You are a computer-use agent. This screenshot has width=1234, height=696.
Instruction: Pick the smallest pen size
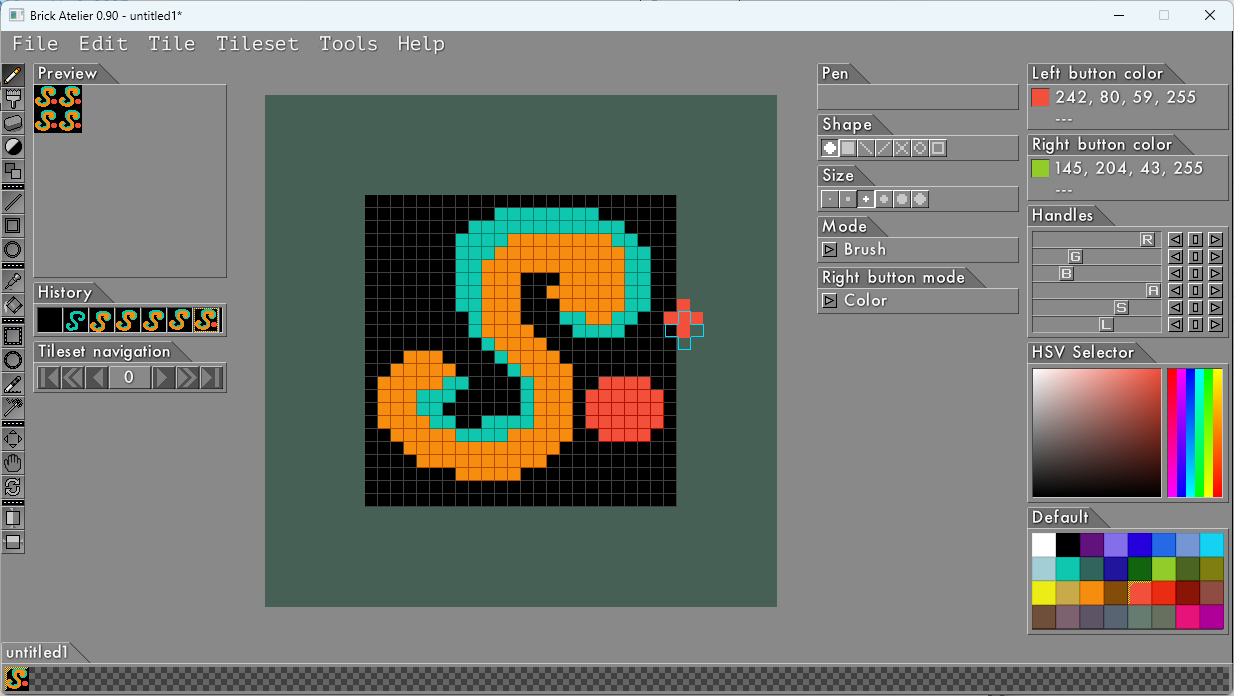coord(830,199)
